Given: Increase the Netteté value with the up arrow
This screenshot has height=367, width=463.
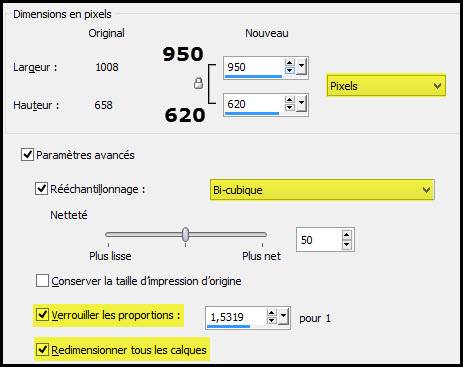Looking at the screenshot, I should pos(347,235).
